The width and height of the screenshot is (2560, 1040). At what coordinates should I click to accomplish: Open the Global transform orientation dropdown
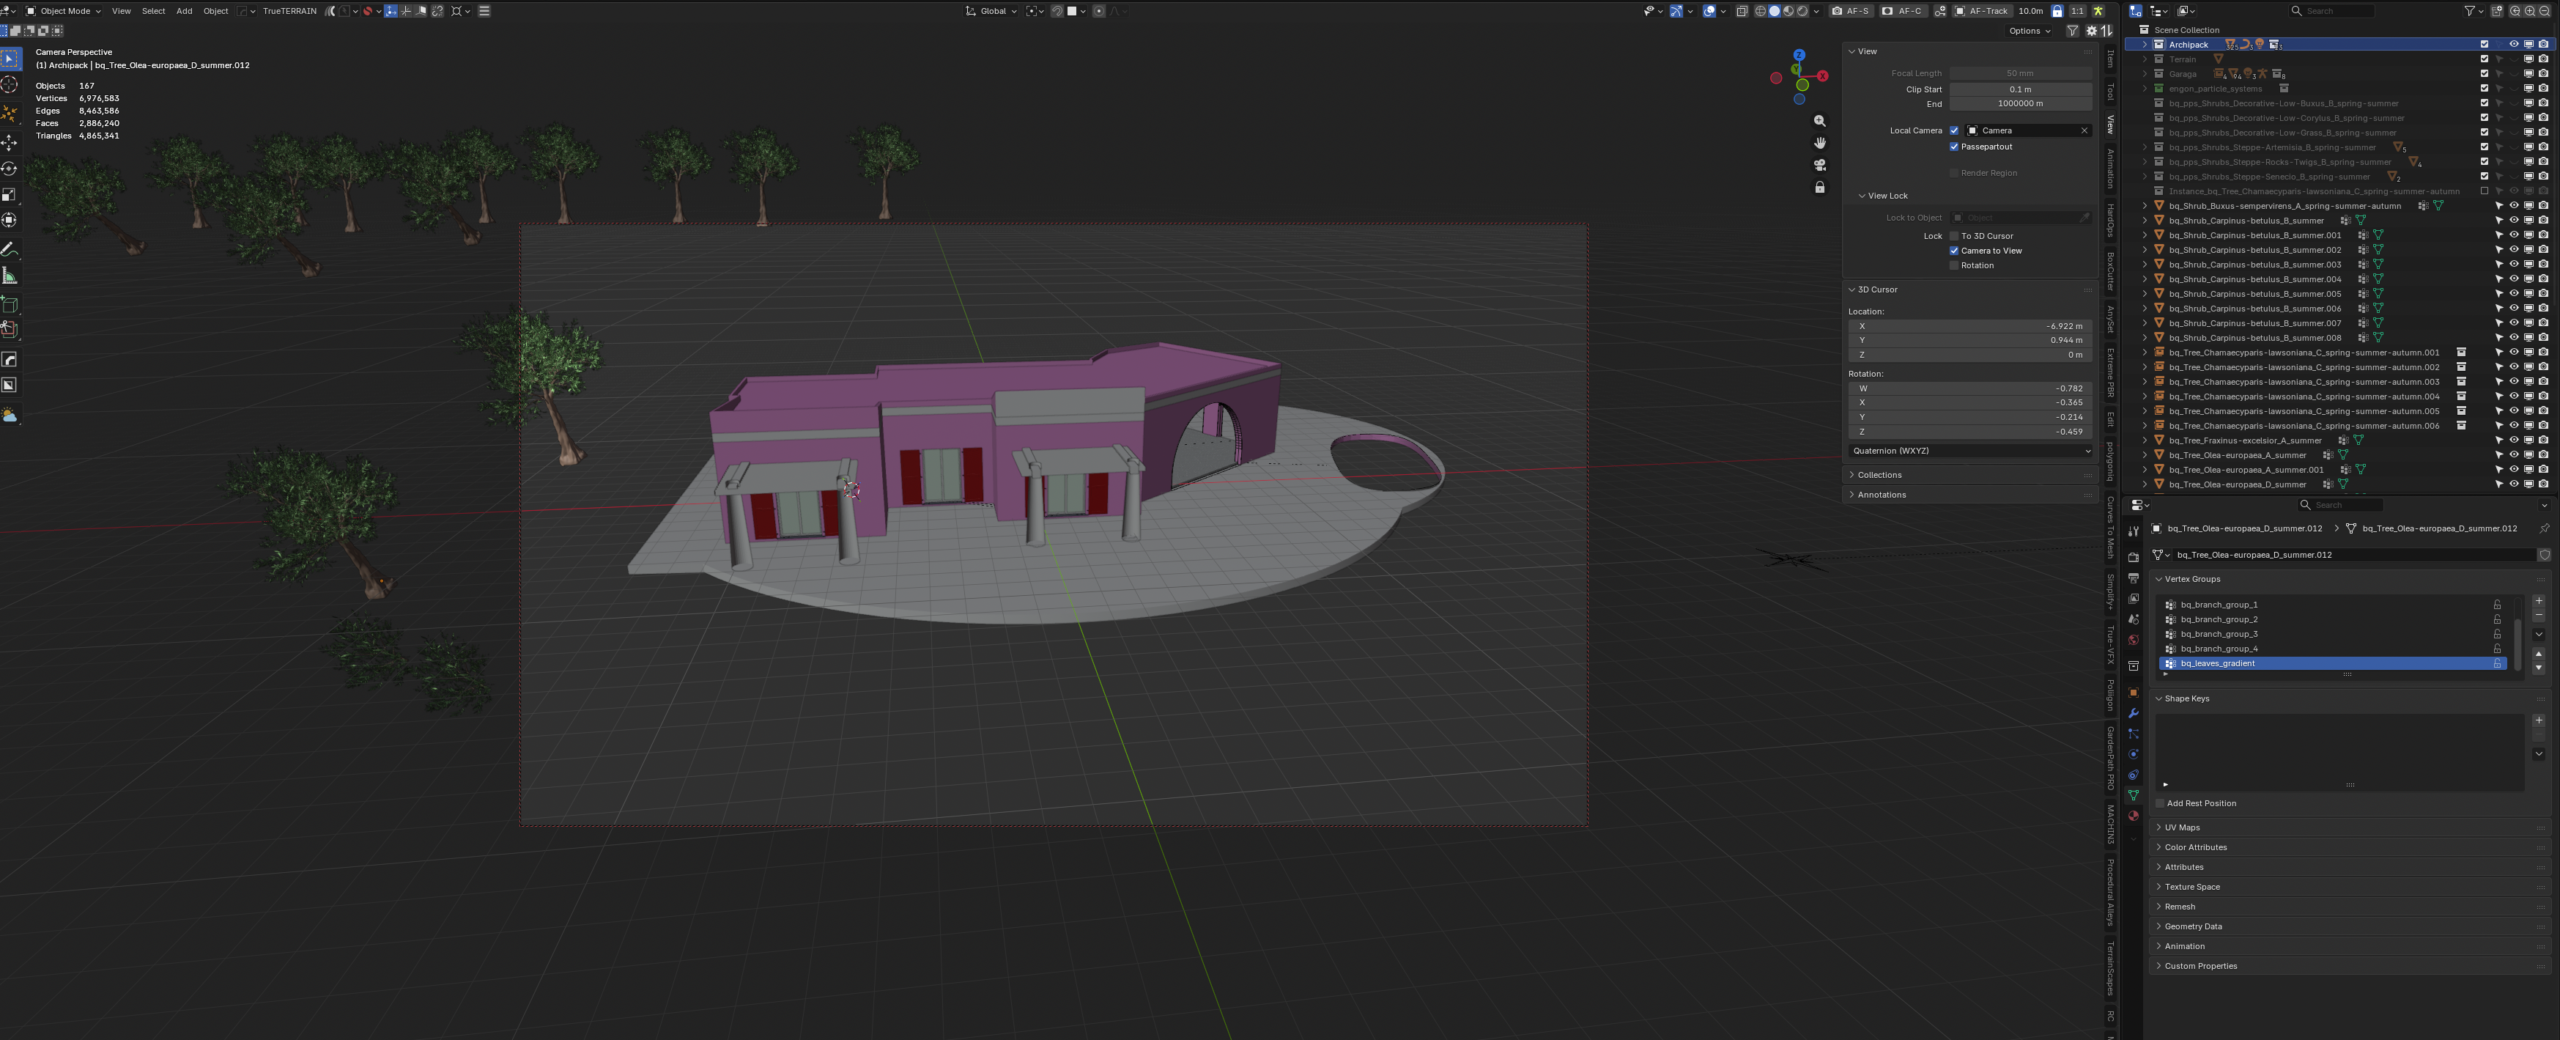pos(990,11)
